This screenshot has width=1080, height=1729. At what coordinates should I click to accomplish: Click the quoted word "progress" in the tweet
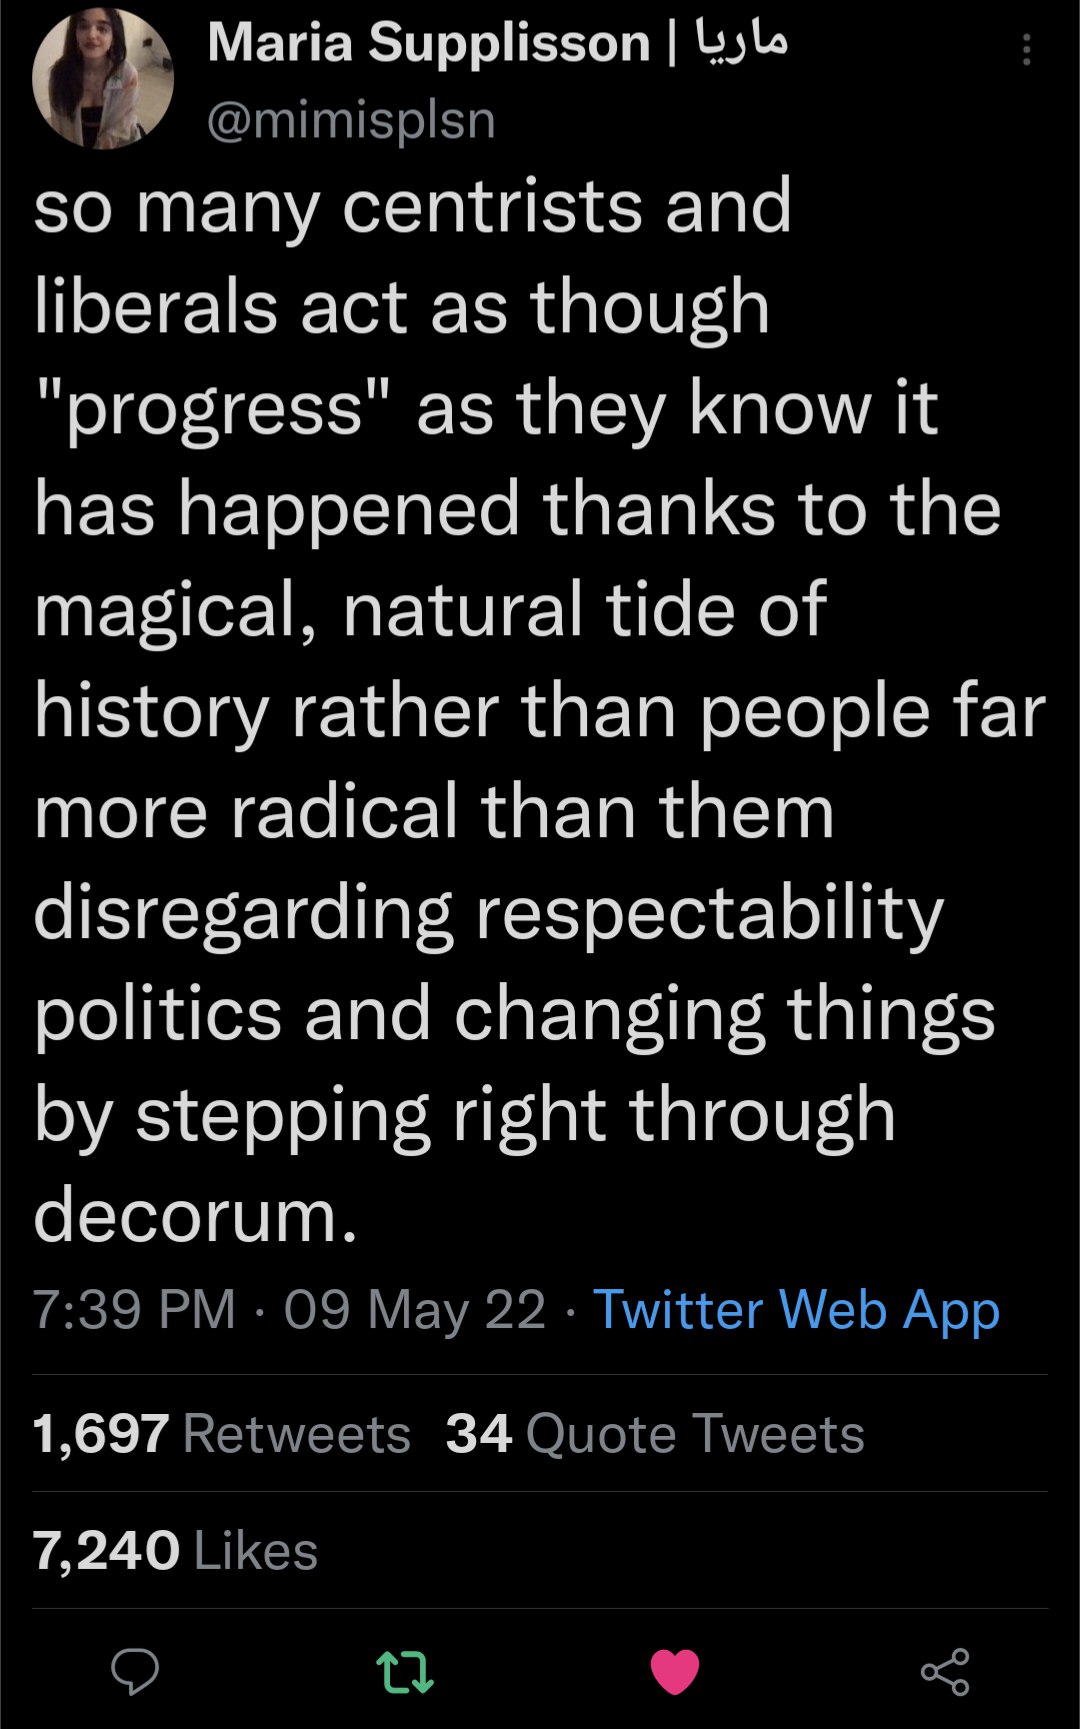coord(213,409)
